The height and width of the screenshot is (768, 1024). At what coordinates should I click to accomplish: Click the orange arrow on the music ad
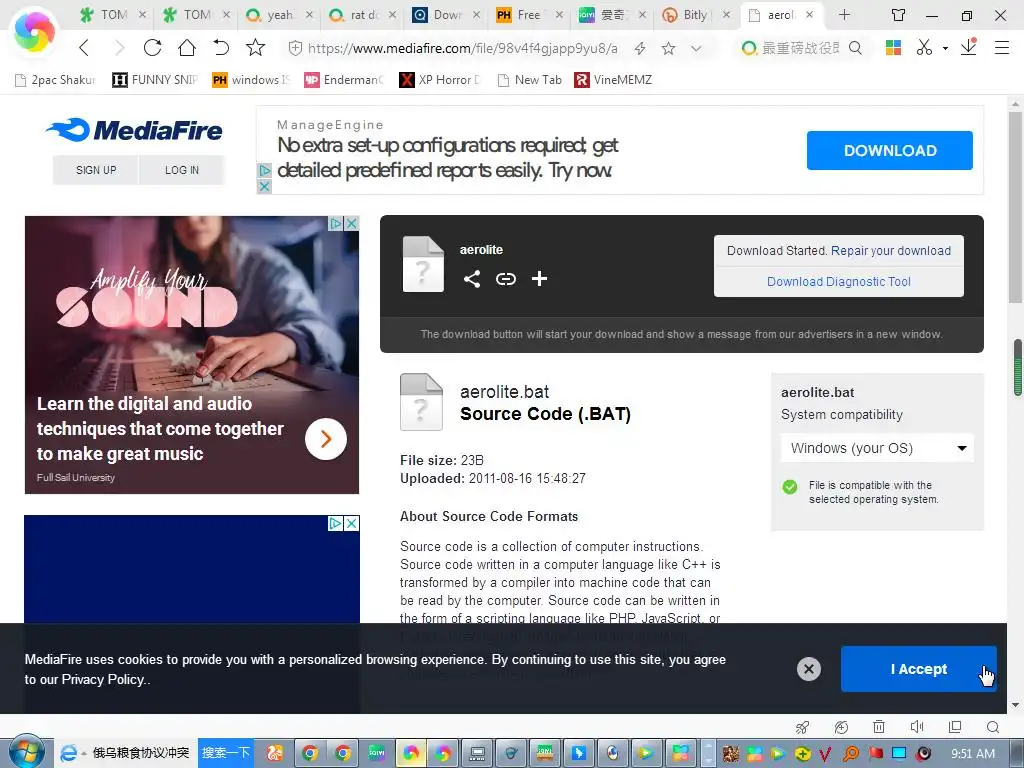[x=326, y=439]
